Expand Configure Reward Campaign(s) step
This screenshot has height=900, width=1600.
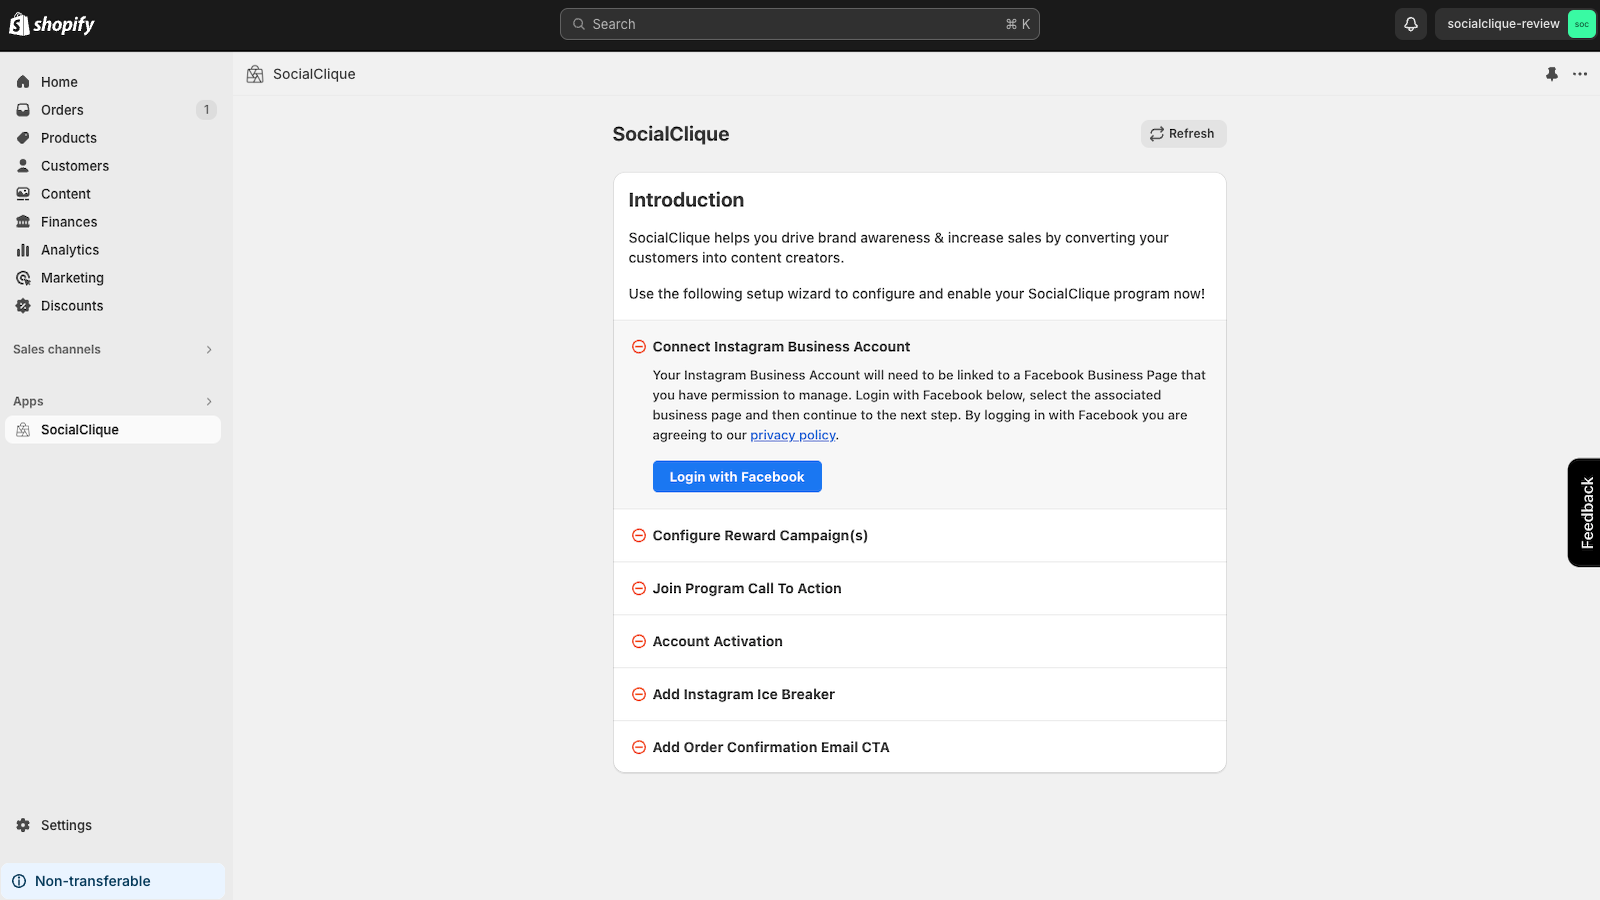click(919, 536)
